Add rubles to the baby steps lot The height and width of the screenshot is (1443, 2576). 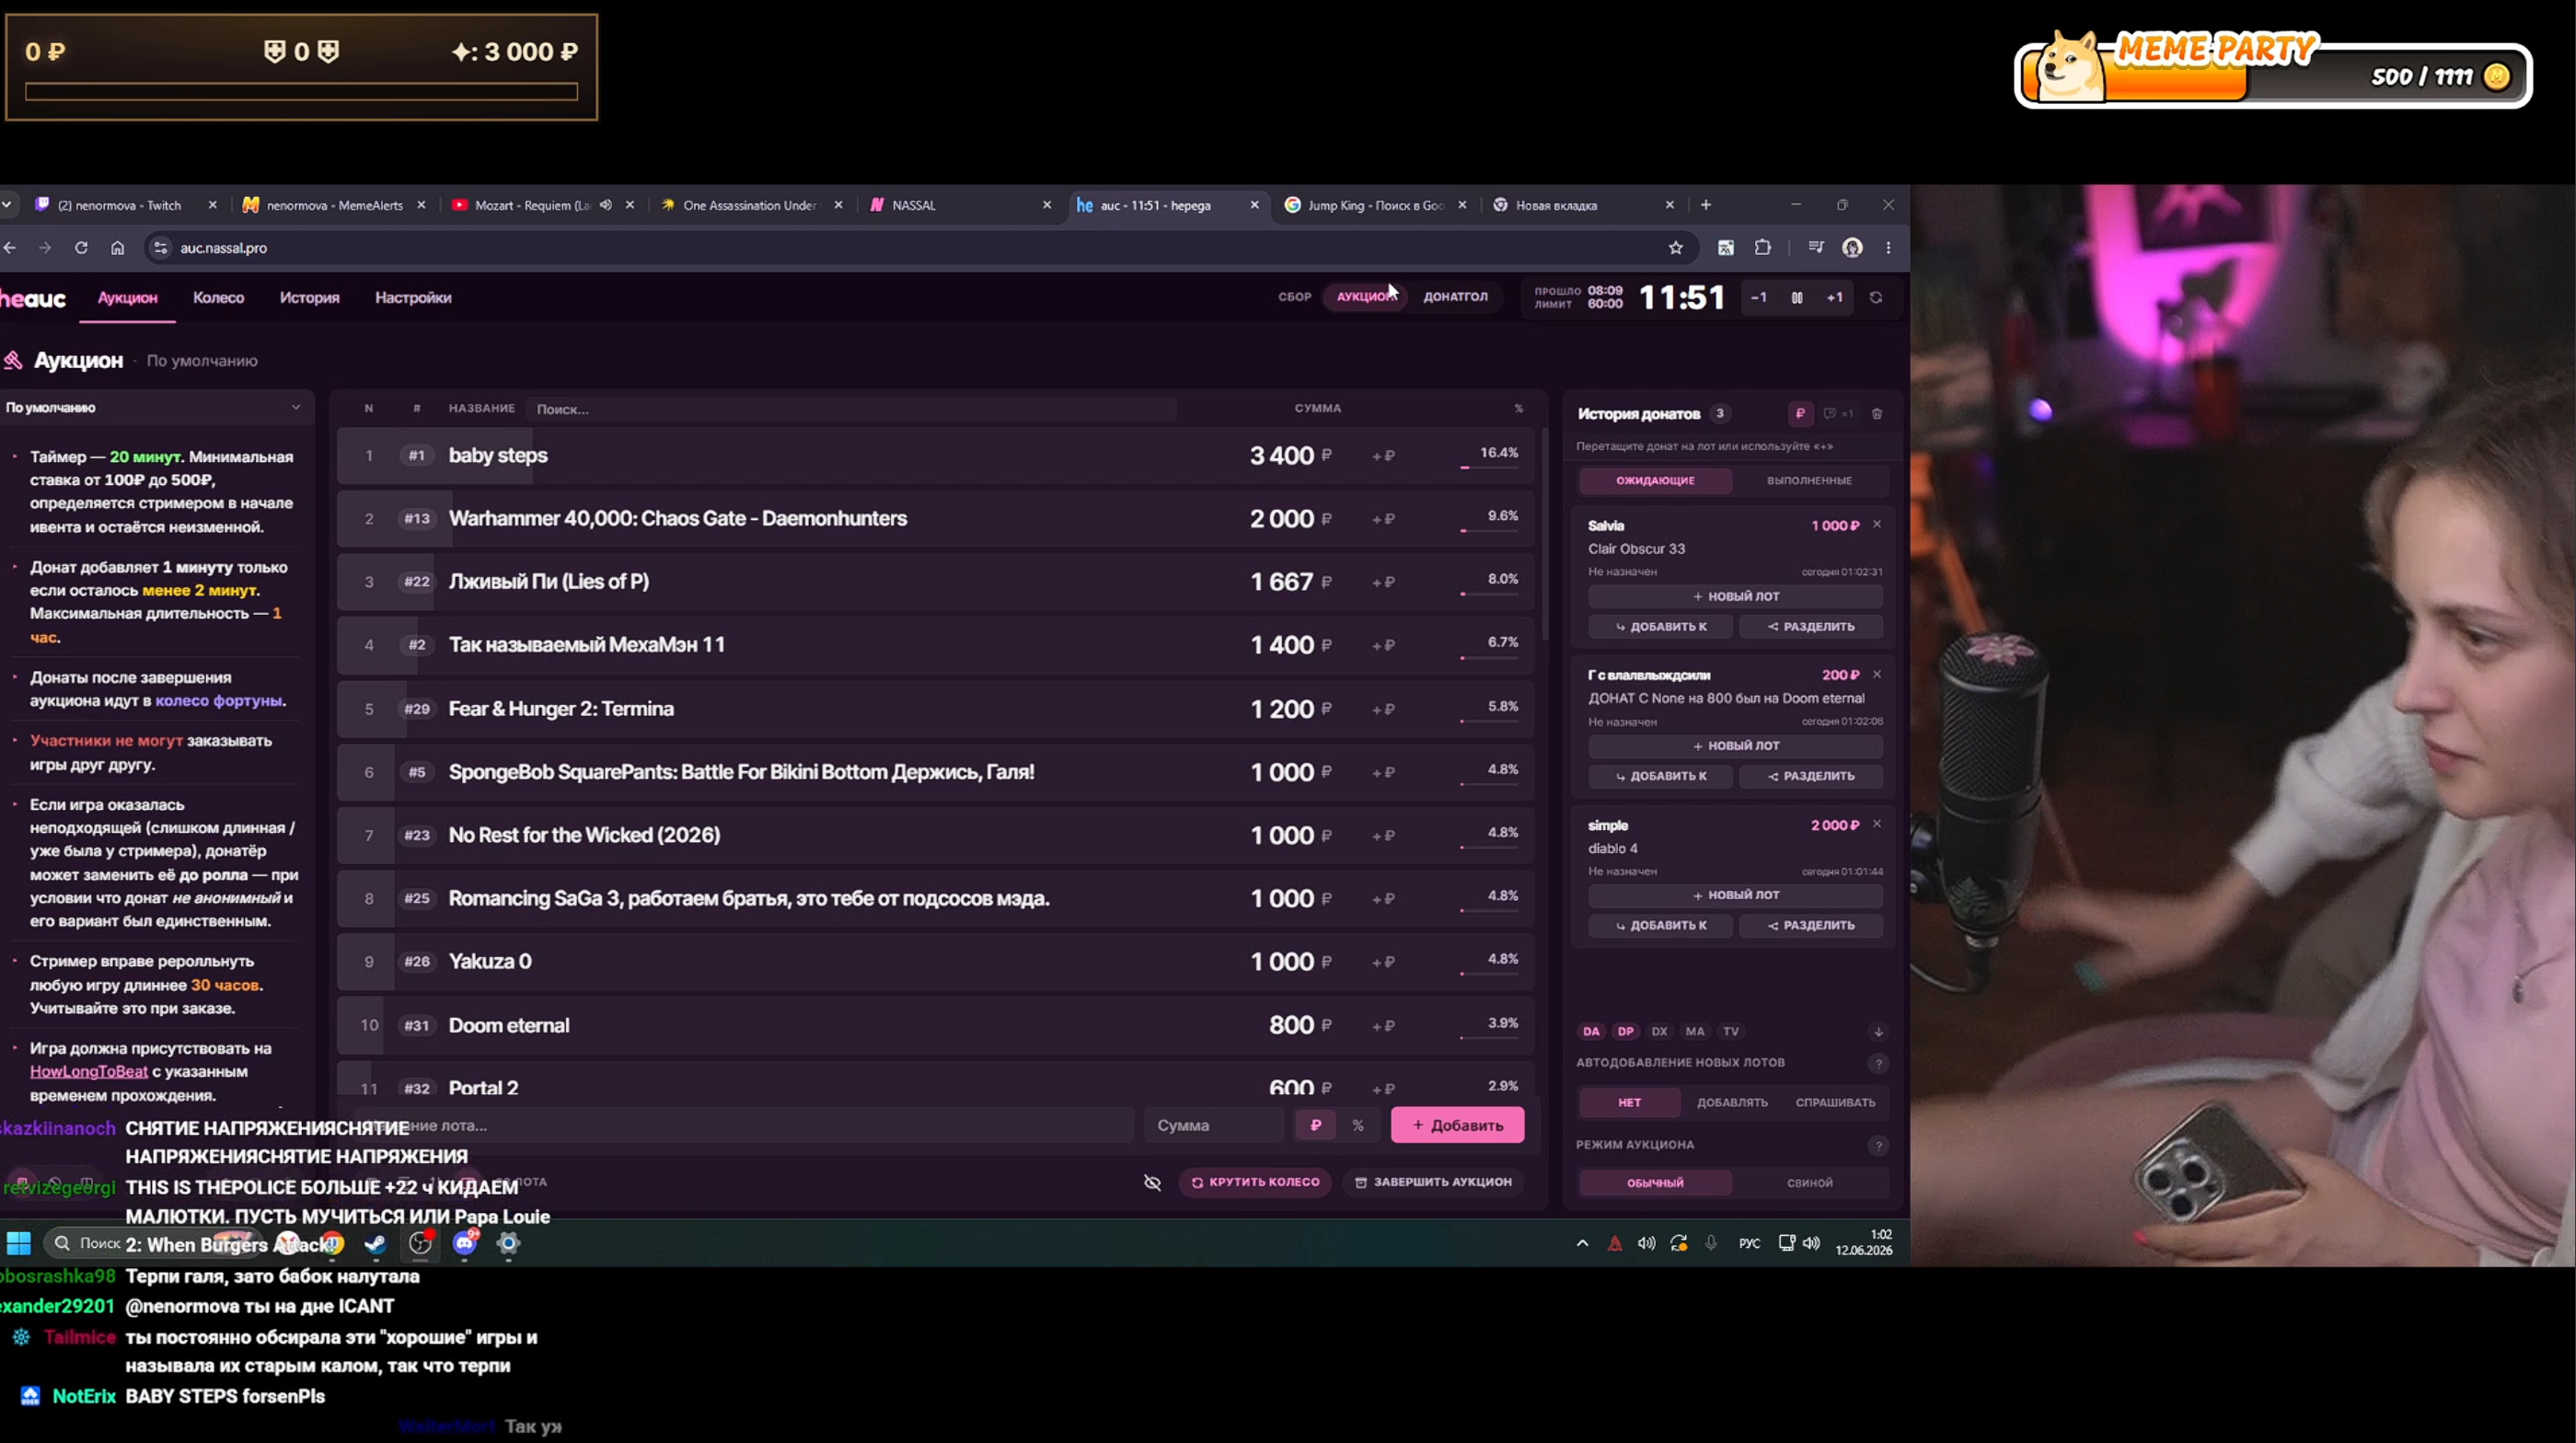(1383, 456)
